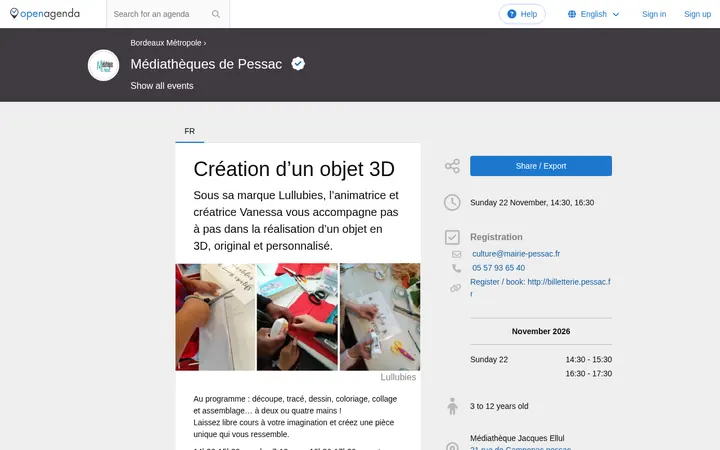Open Médiathèques de Pessac title link
Viewport: 720px width, 450px height.
(206, 64)
